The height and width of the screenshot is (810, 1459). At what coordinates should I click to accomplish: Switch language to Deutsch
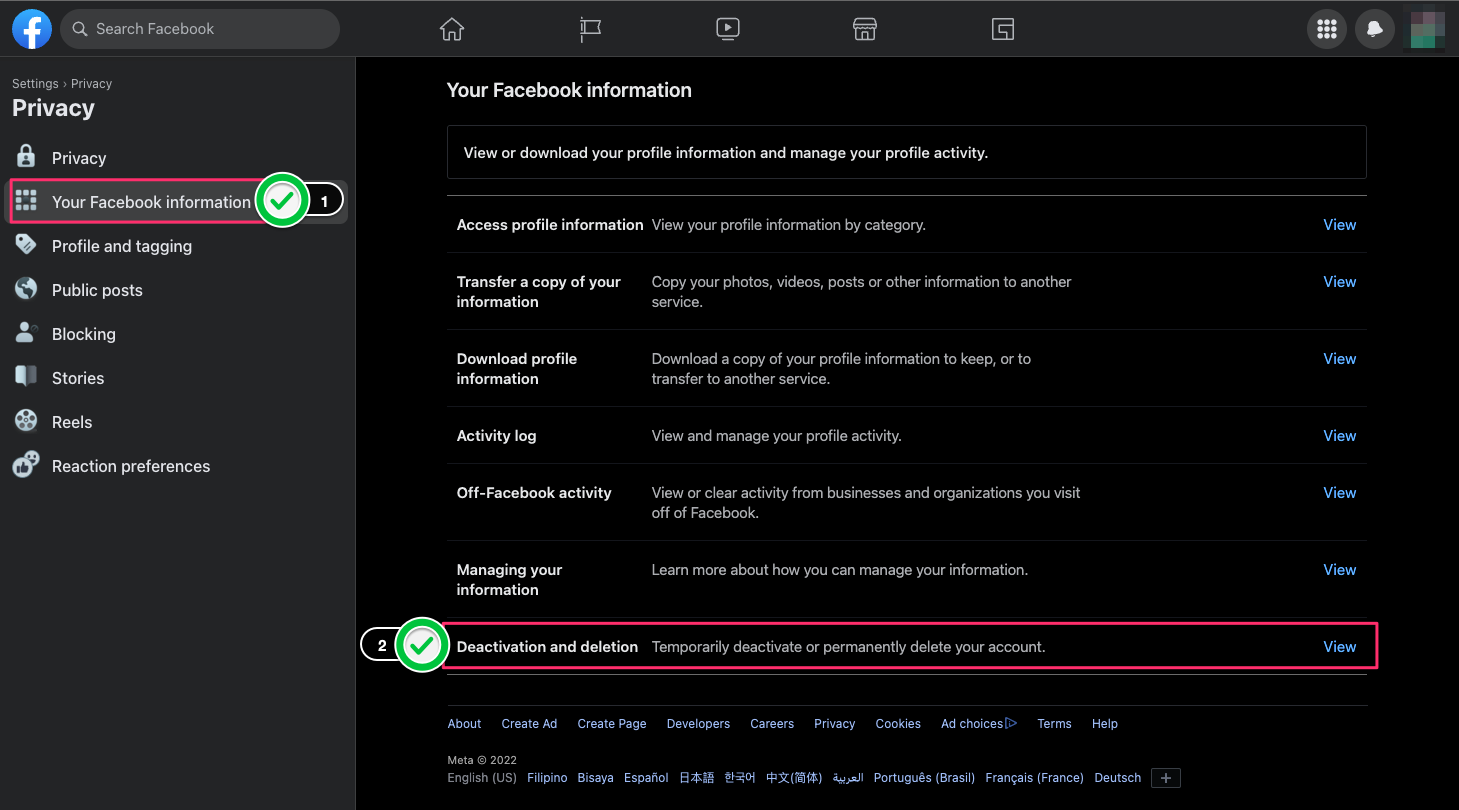click(x=1118, y=778)
